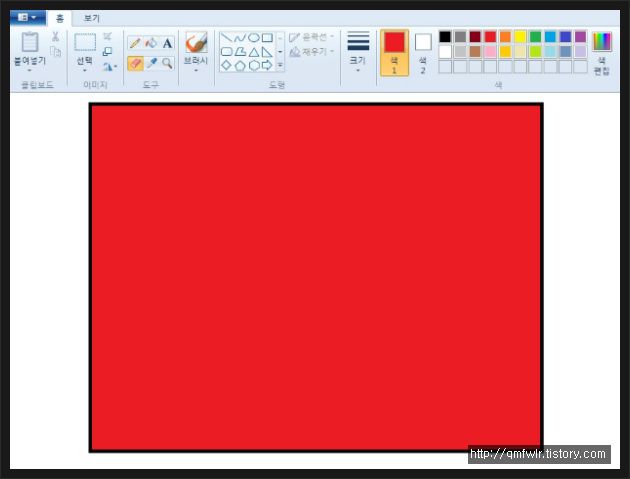Select the Text tool
The height and width of the screenshot is (479, 630).
(x=168, y=43)
